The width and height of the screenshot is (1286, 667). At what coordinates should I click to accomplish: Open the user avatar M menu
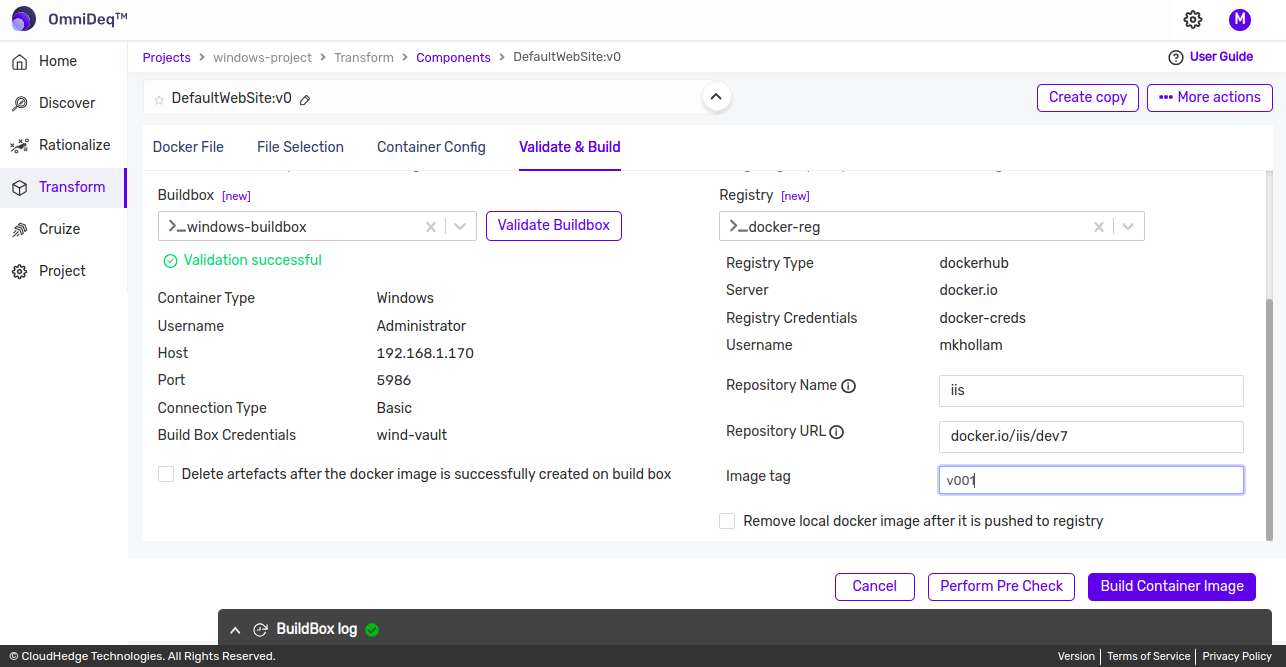click(1240, 19)
